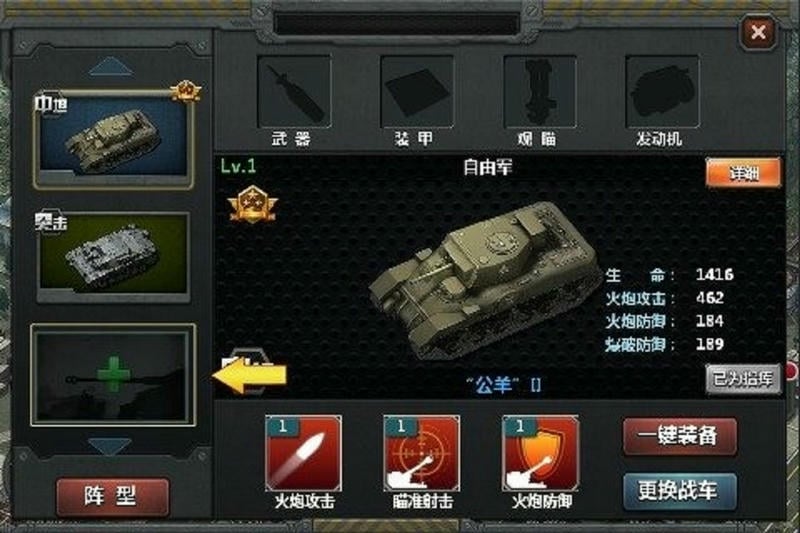This screenshot has height=533, width=800.
Task: Add a tank to the empty plus slot
Action: click(x=113, y=375)
